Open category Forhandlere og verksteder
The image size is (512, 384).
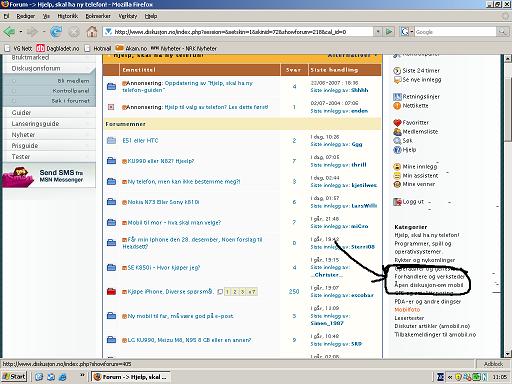429,277
